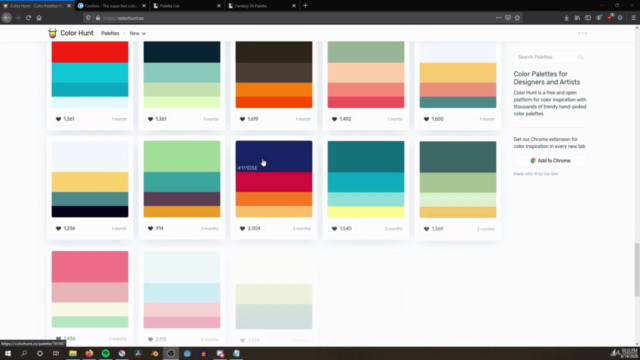640x360 pixels.
Task: Toggle the browser sidebar icon
Action: [x=588, y=18]
